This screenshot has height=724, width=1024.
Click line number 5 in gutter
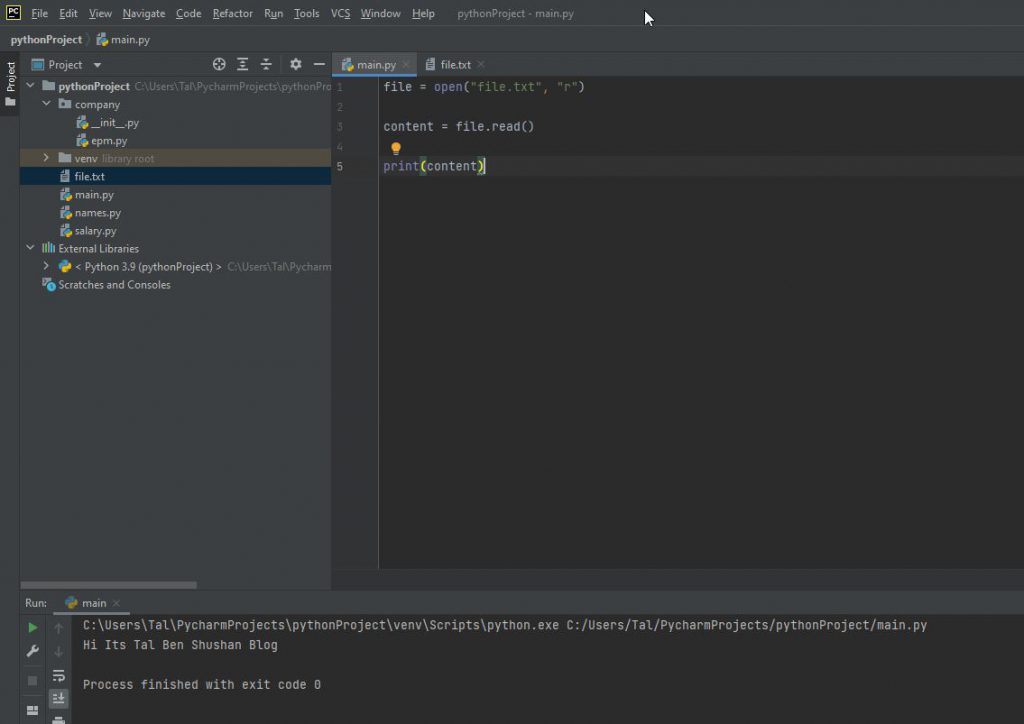[x=340, y=166]
